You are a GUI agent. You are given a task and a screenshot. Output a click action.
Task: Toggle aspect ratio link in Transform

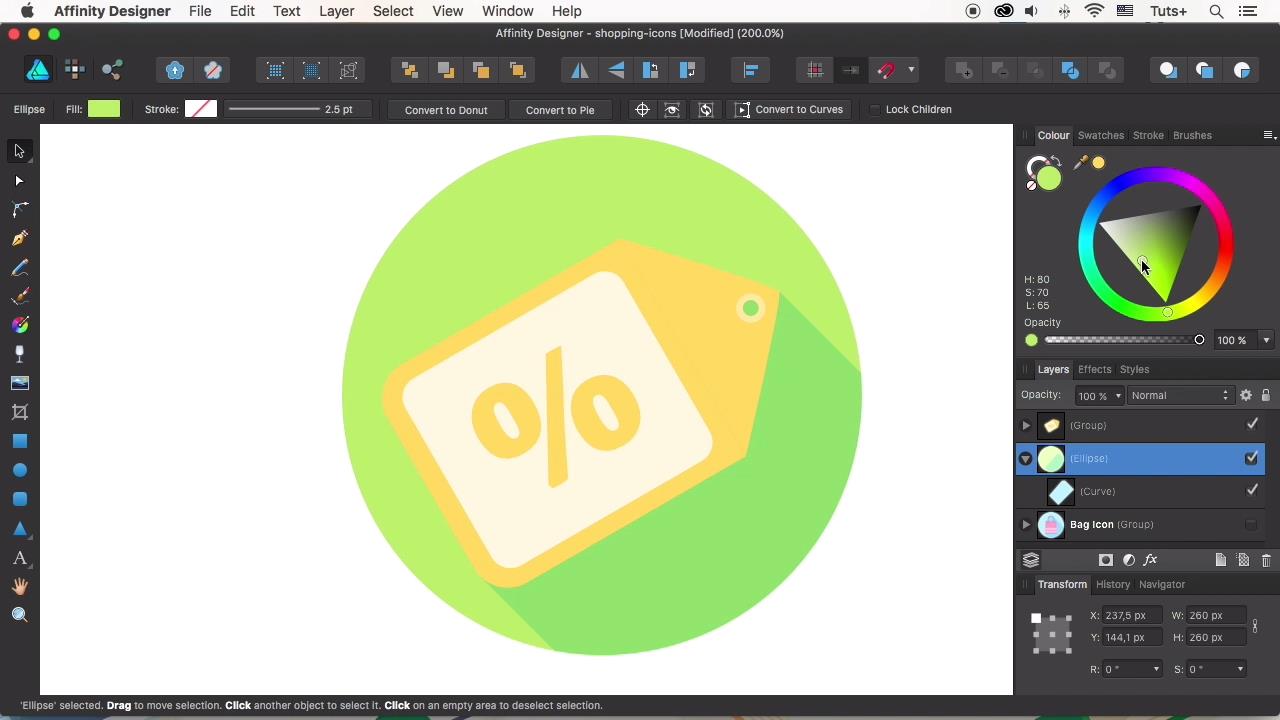[x=1255, y=626]
